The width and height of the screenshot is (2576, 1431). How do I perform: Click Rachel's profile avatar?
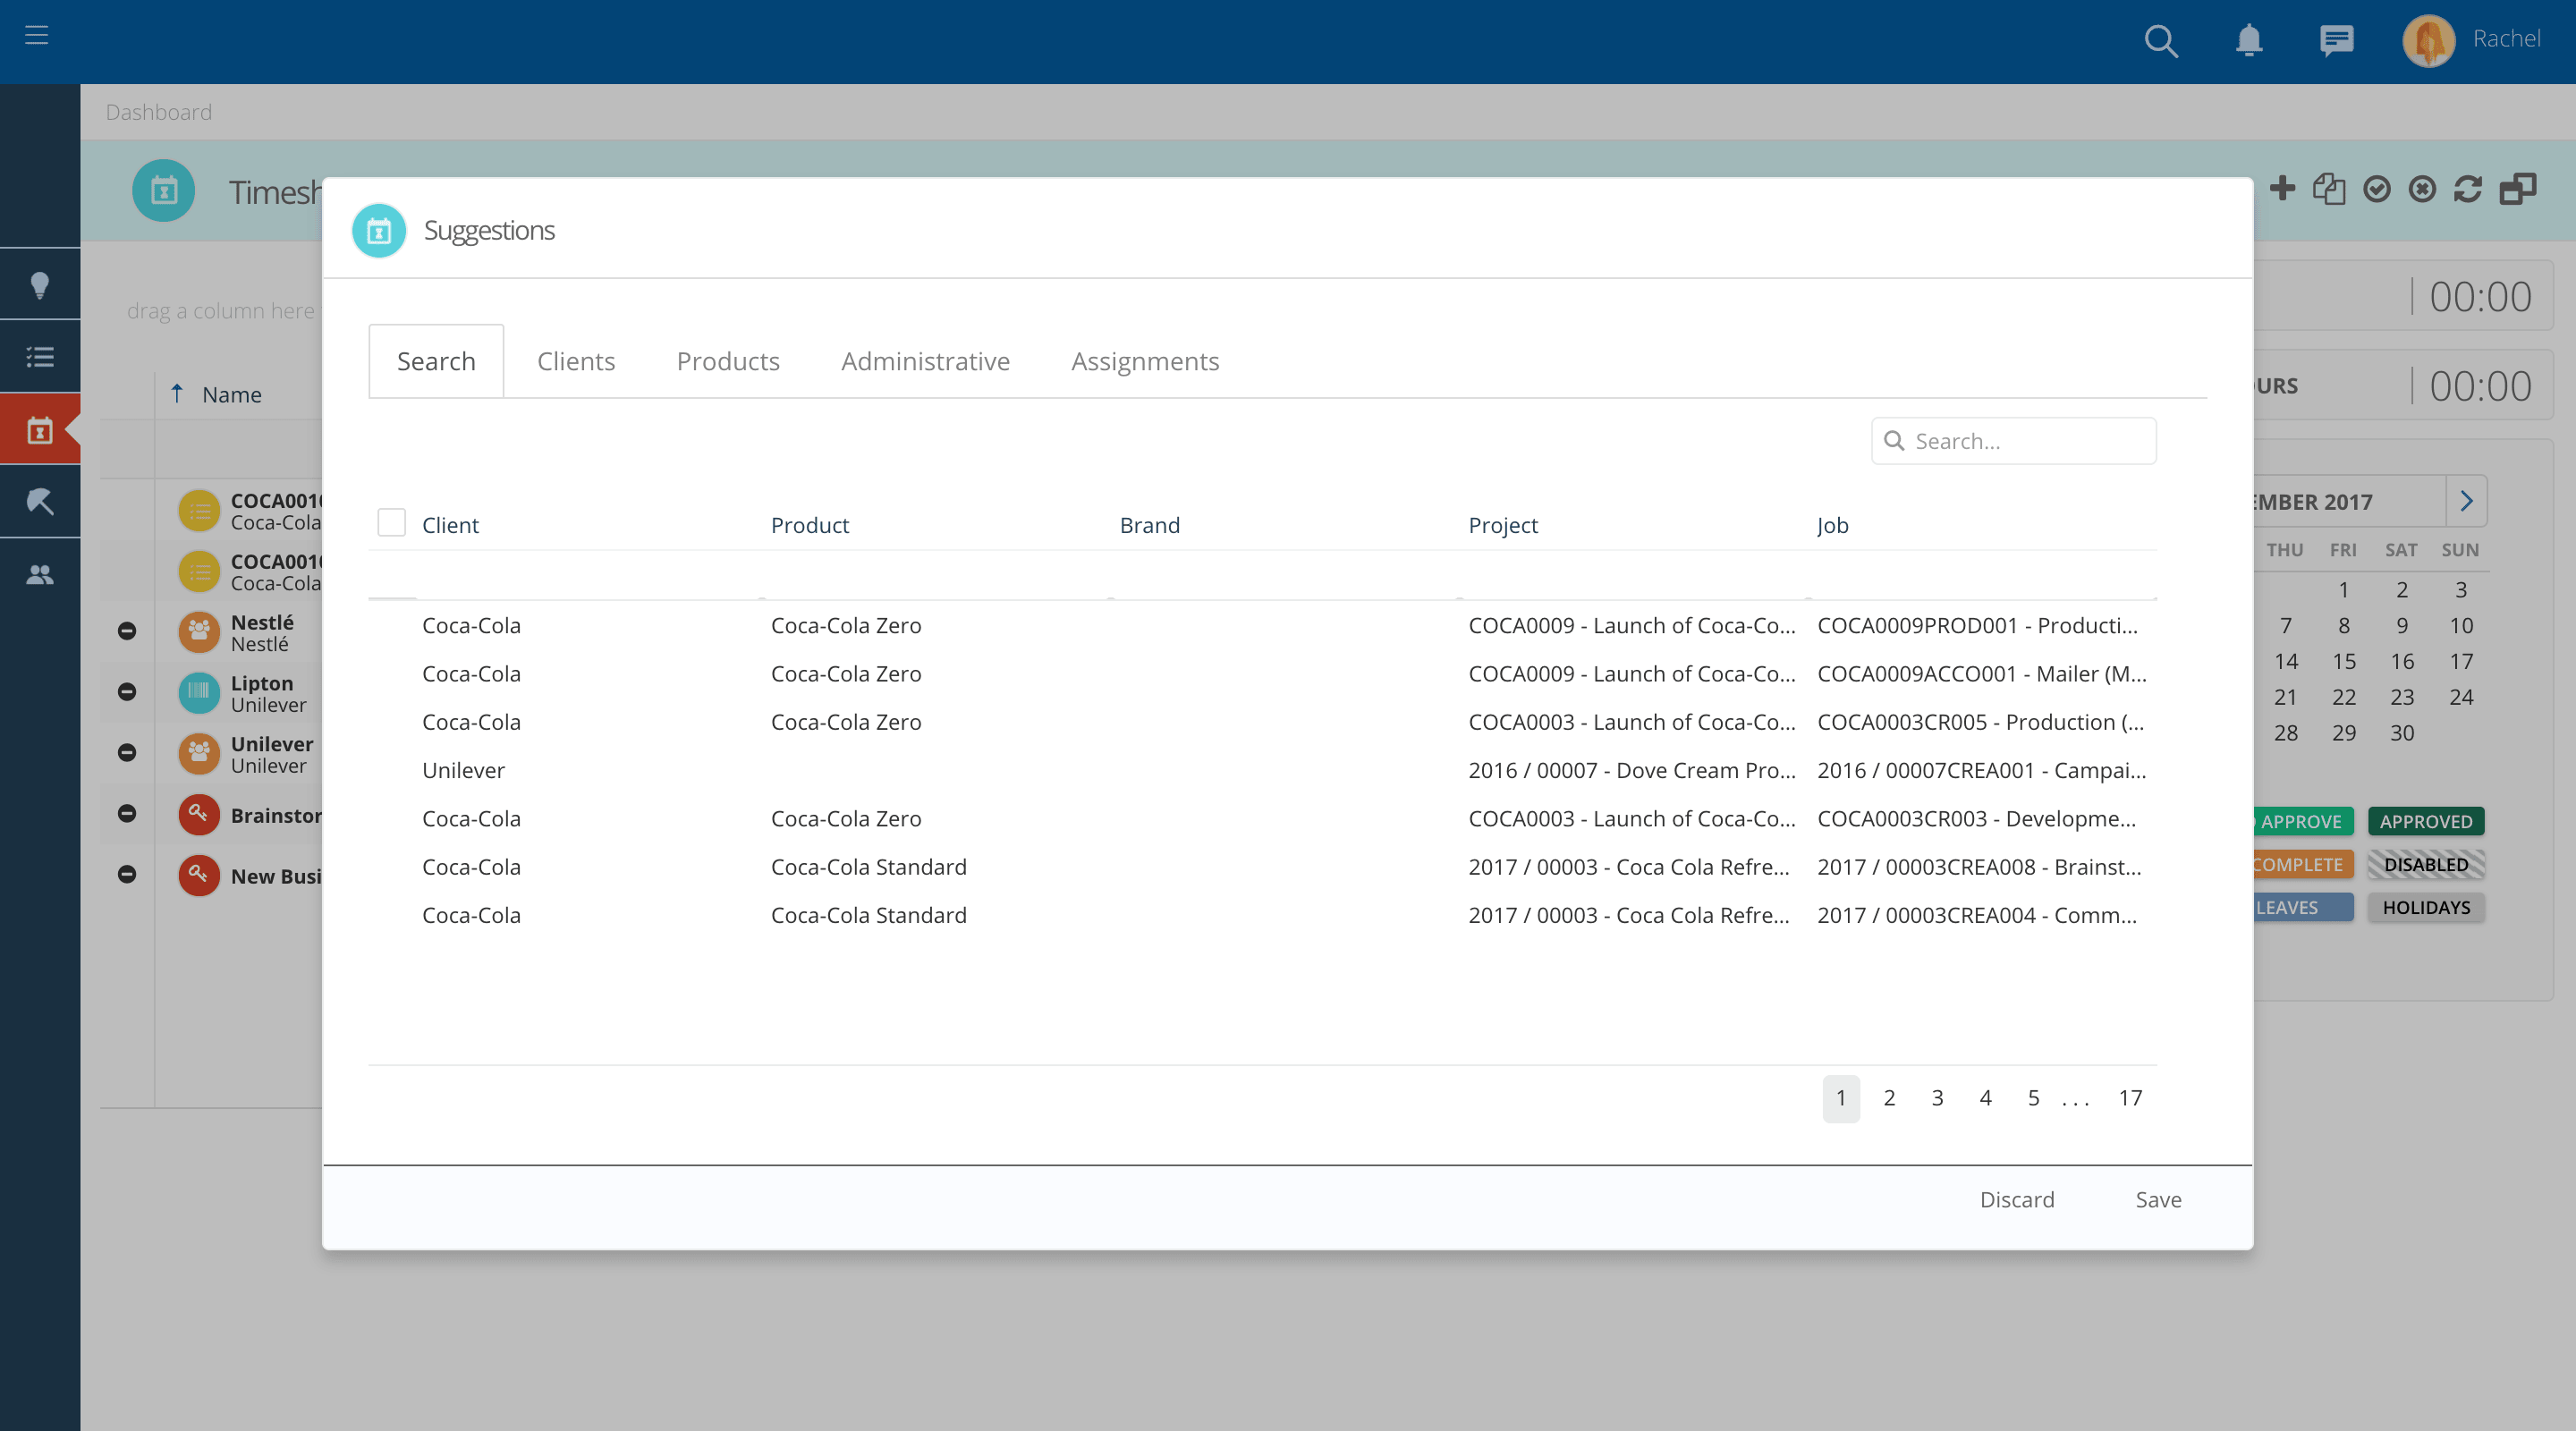tap(2428, 41)
